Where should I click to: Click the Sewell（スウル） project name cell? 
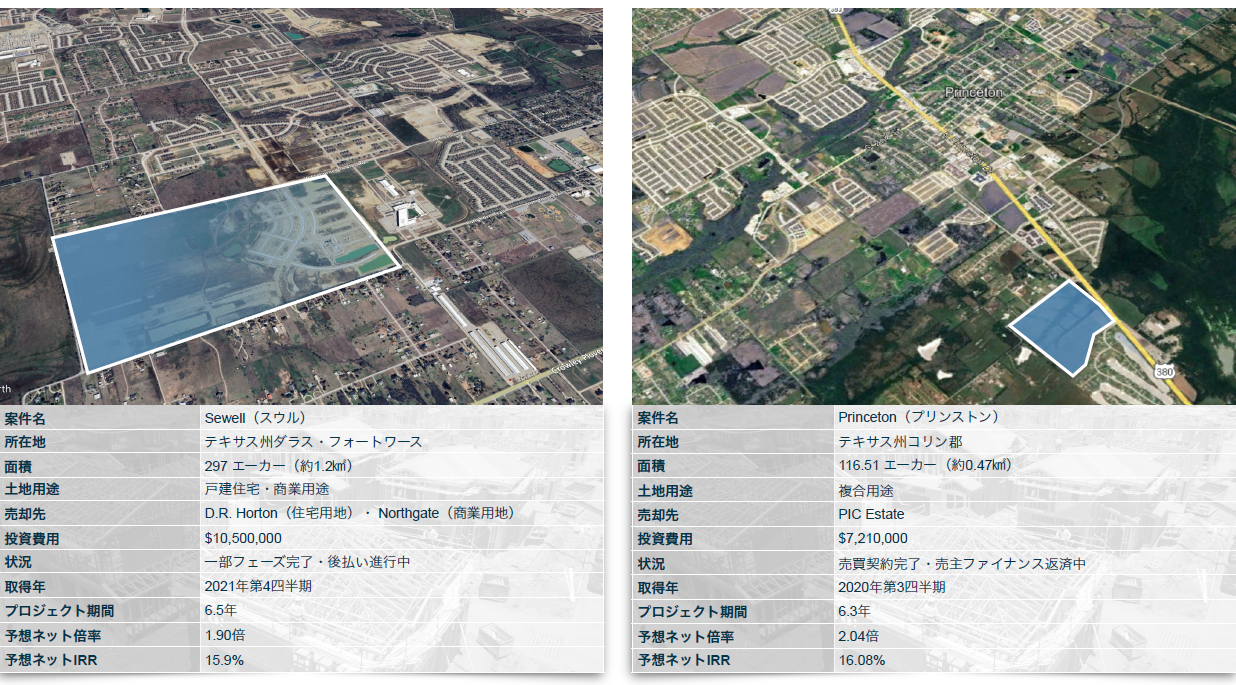255,417
